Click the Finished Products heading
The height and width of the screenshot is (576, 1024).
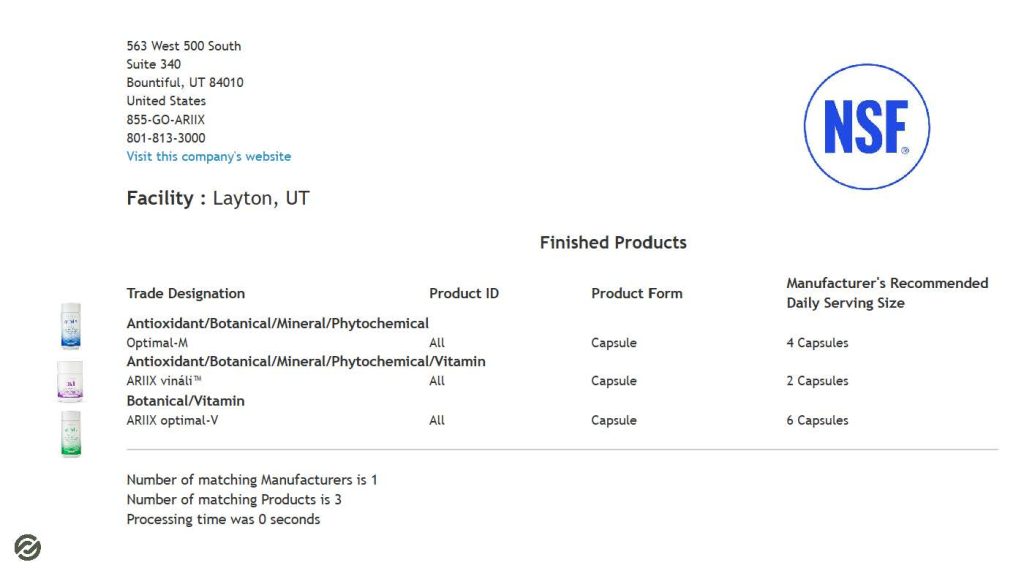point(613,243)
